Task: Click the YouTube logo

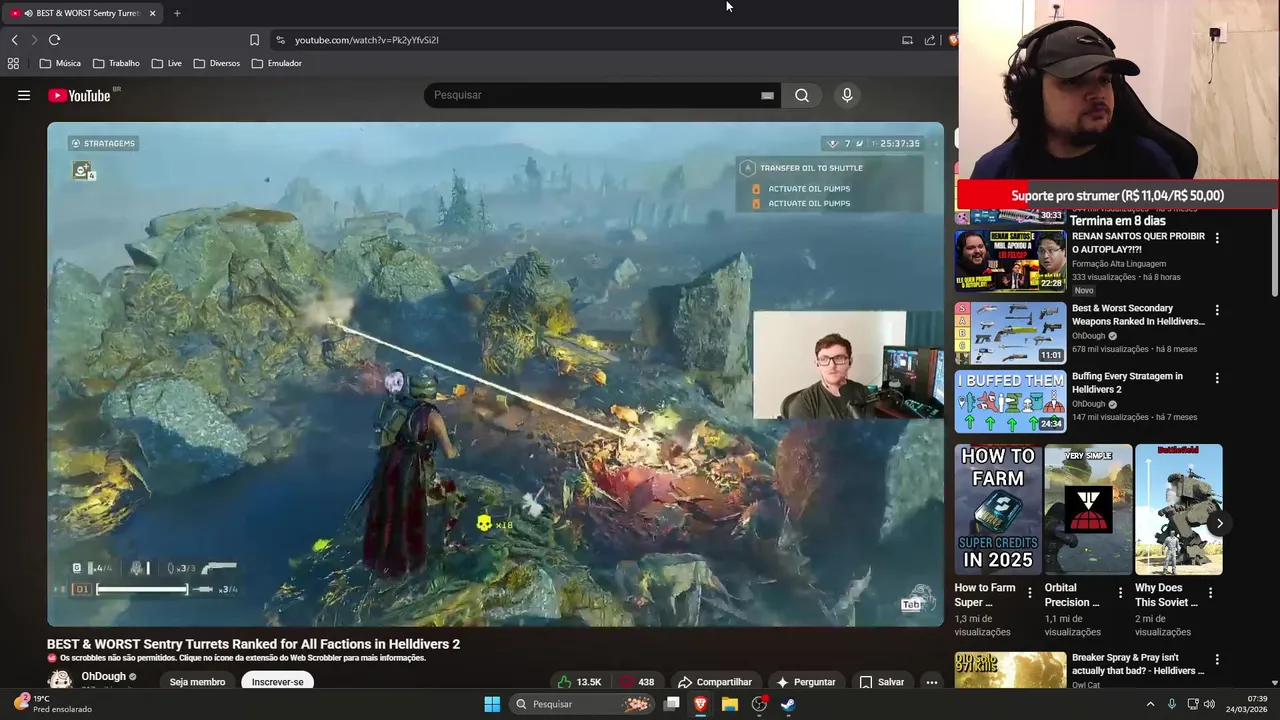Action: click(79, 95)
